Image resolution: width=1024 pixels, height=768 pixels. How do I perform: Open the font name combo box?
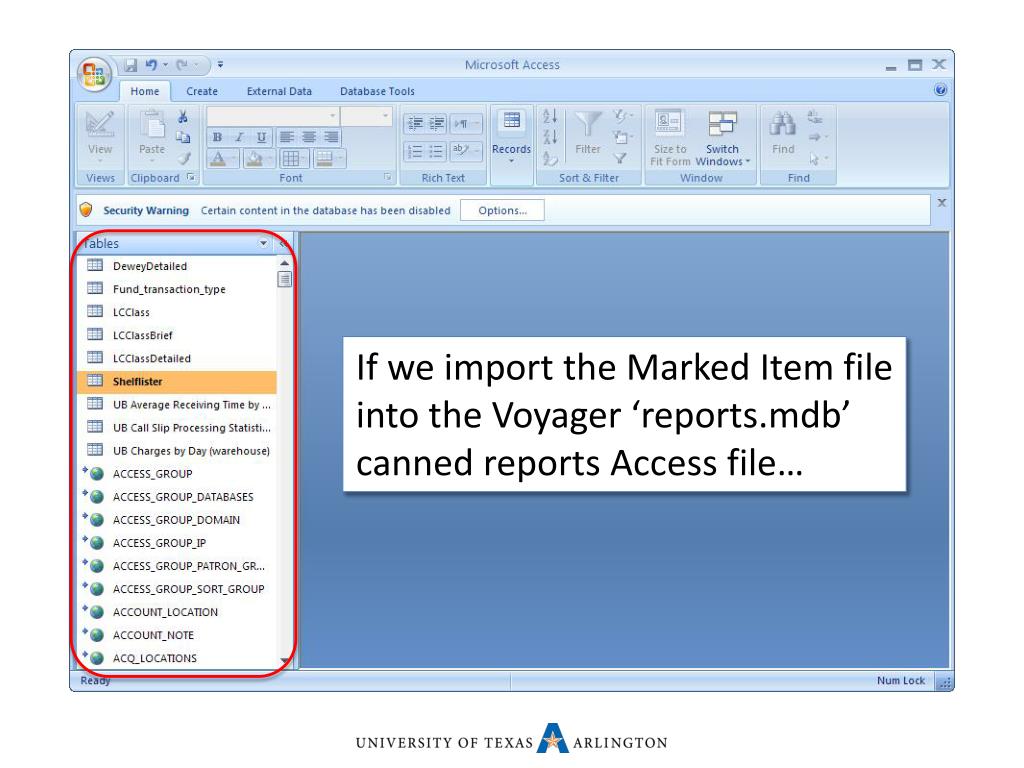click(x=272, y=116)
